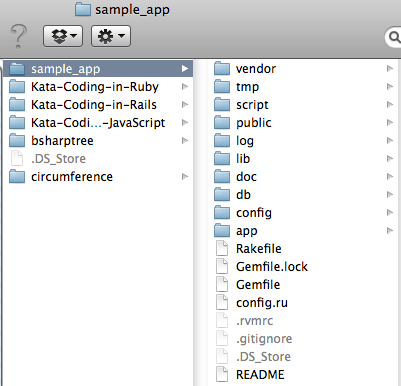Click the left column .DS_Store file icon
Screen dimensions: 401x386
tap(17, 158)
